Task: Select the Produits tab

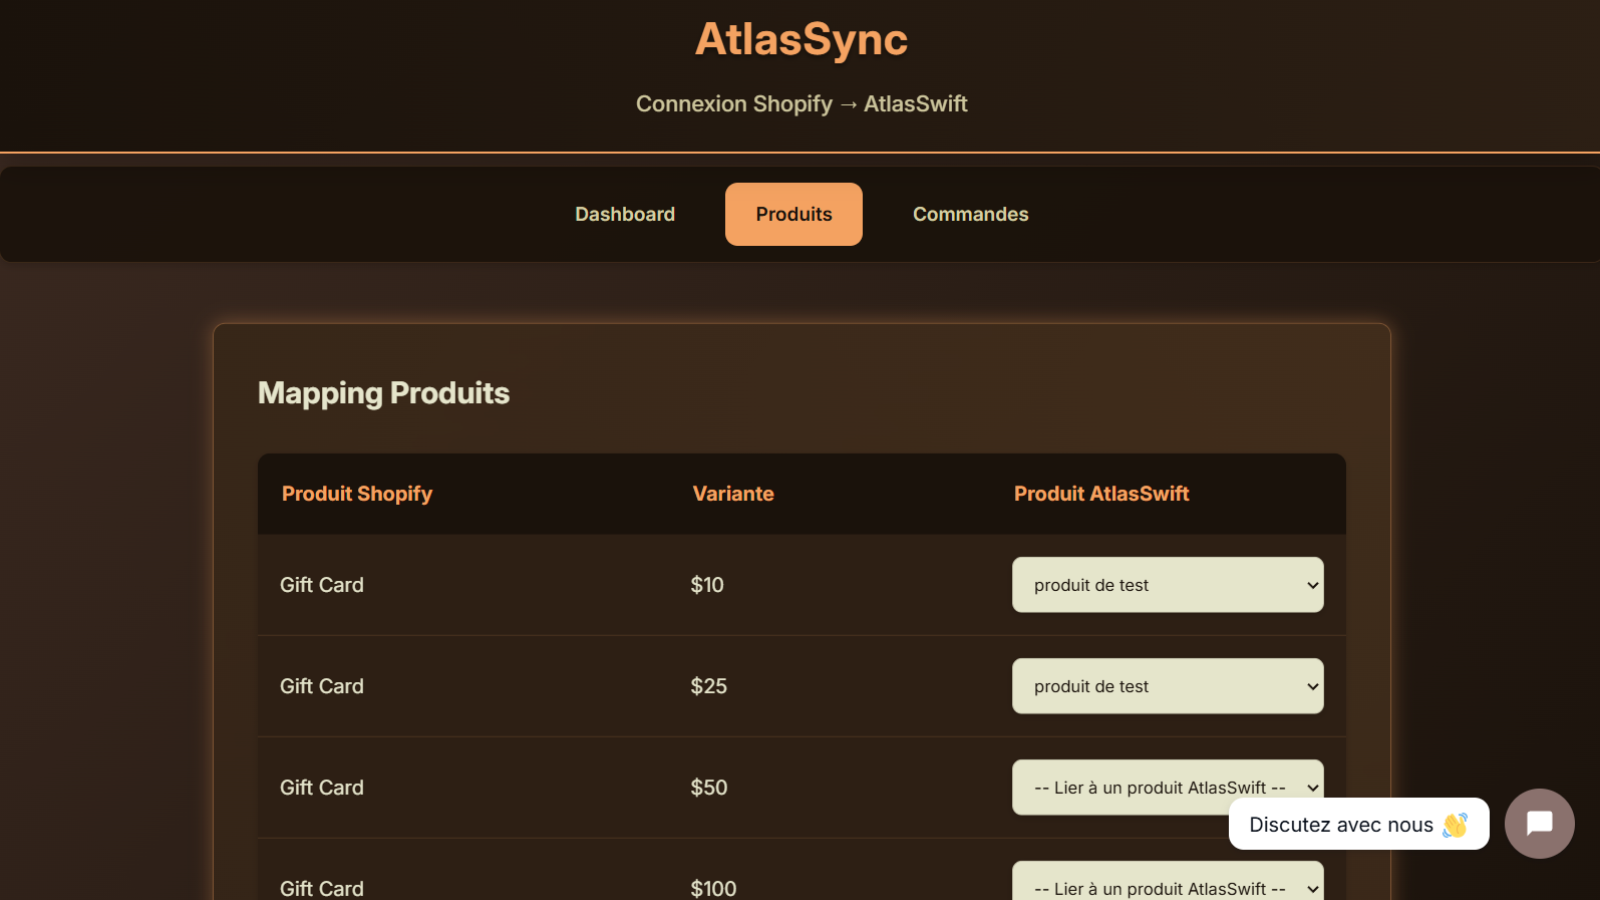Action: point(793,214)
